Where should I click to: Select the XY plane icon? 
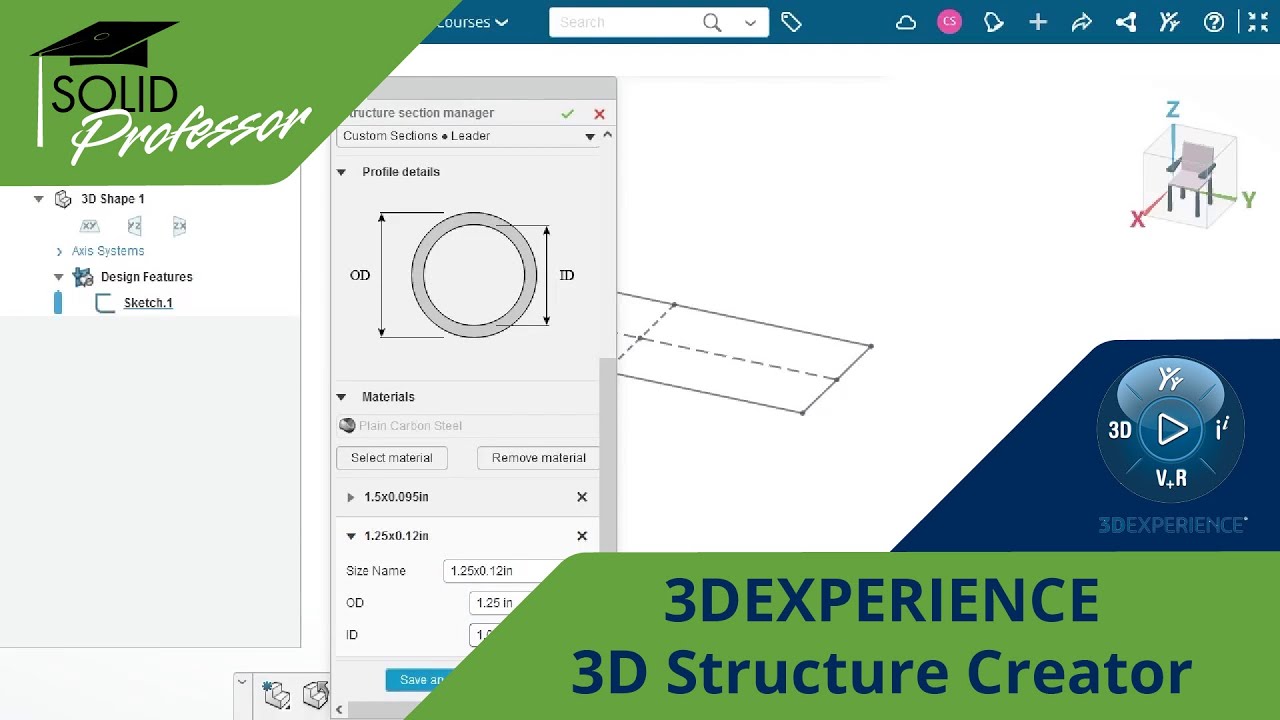pyautogui.click(x=90, y=226)
